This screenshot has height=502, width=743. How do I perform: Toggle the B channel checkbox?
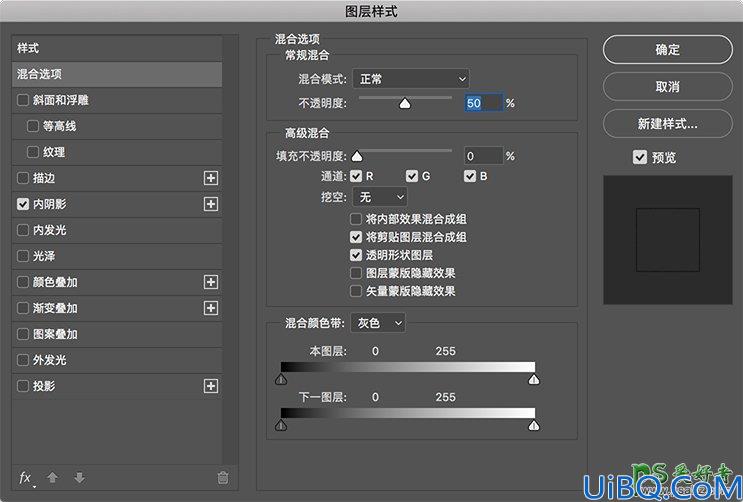[x=470, y=176]
